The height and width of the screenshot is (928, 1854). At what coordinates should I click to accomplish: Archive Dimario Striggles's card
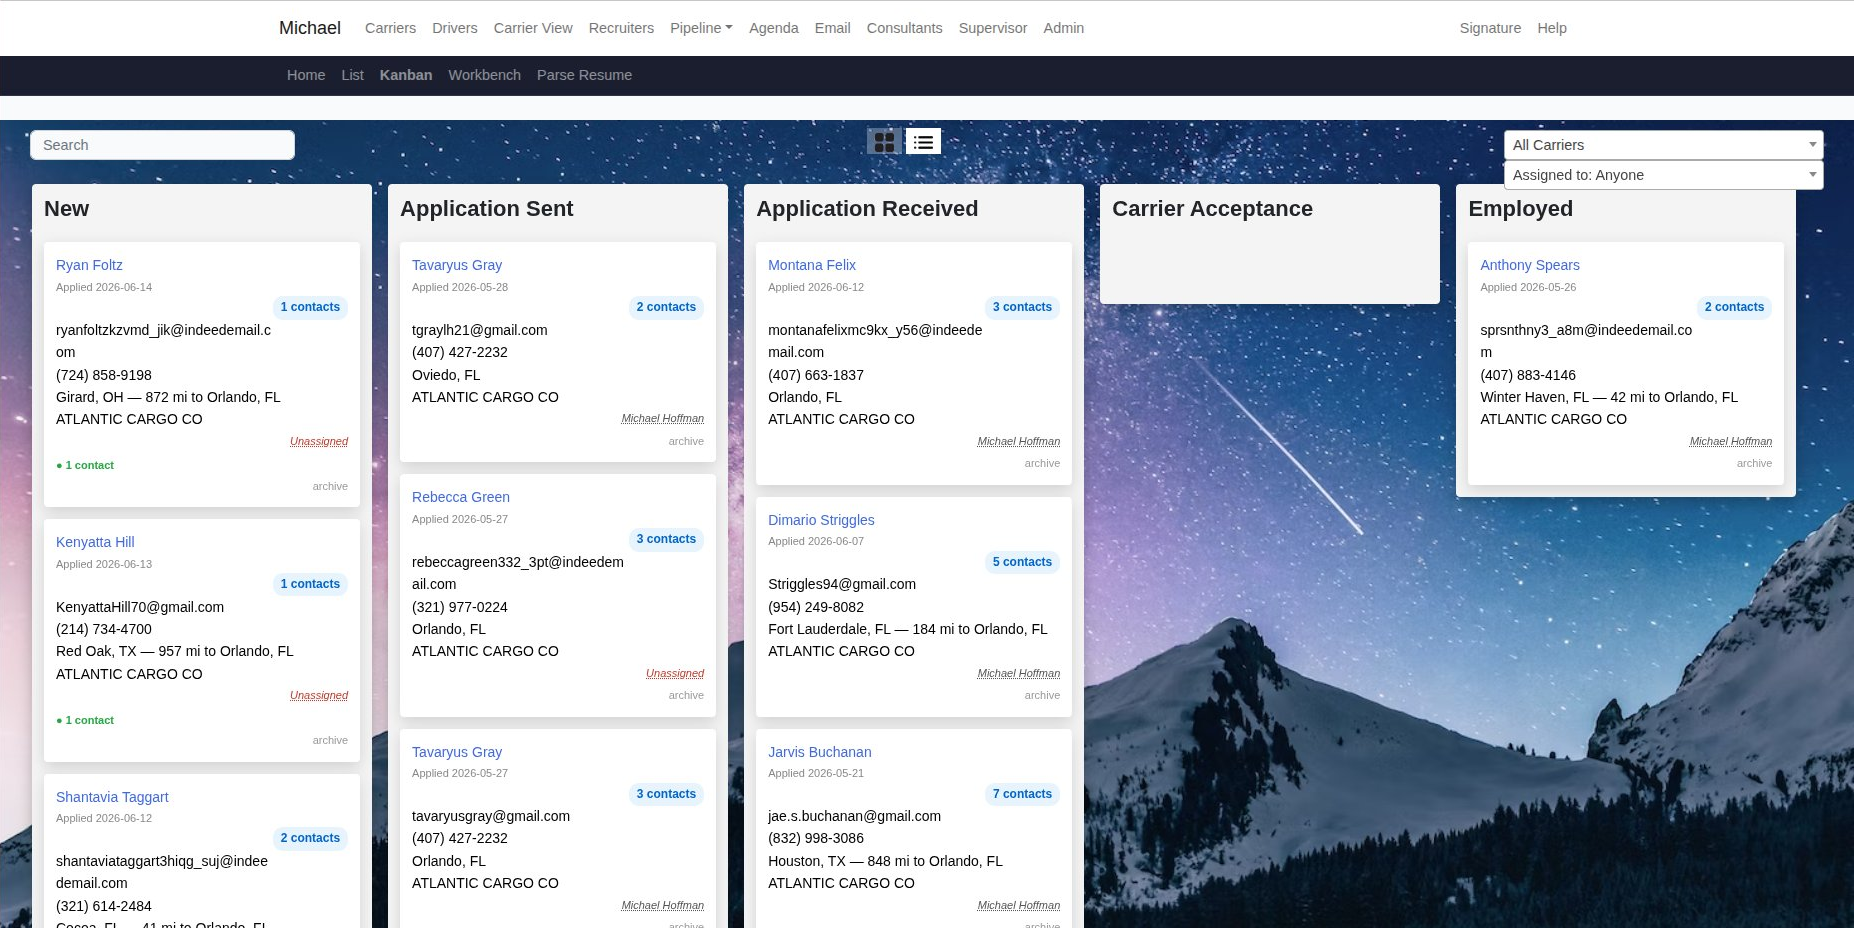1042,695
